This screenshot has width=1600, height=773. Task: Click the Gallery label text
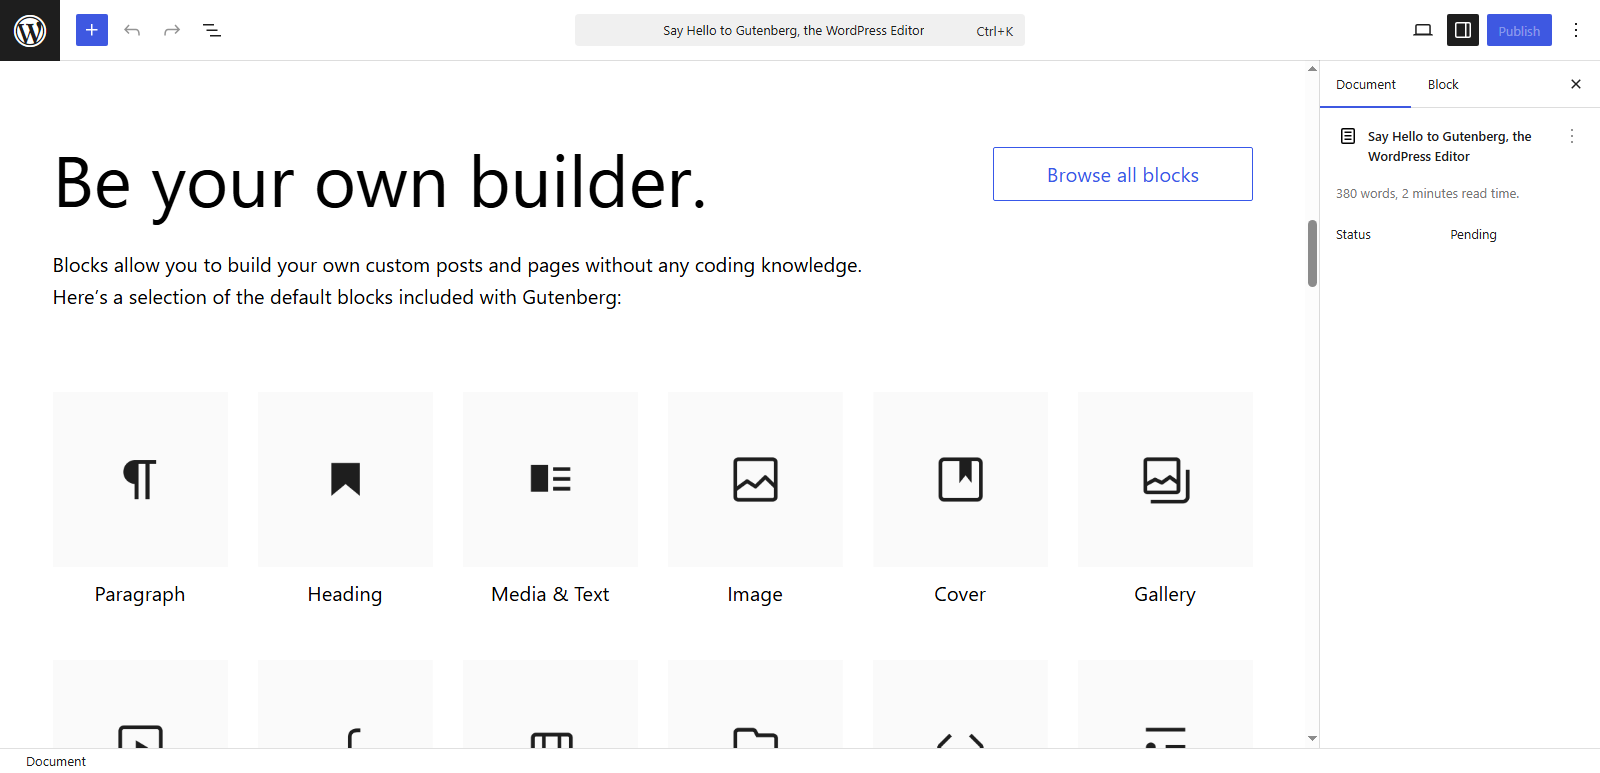click(1165, 594)
